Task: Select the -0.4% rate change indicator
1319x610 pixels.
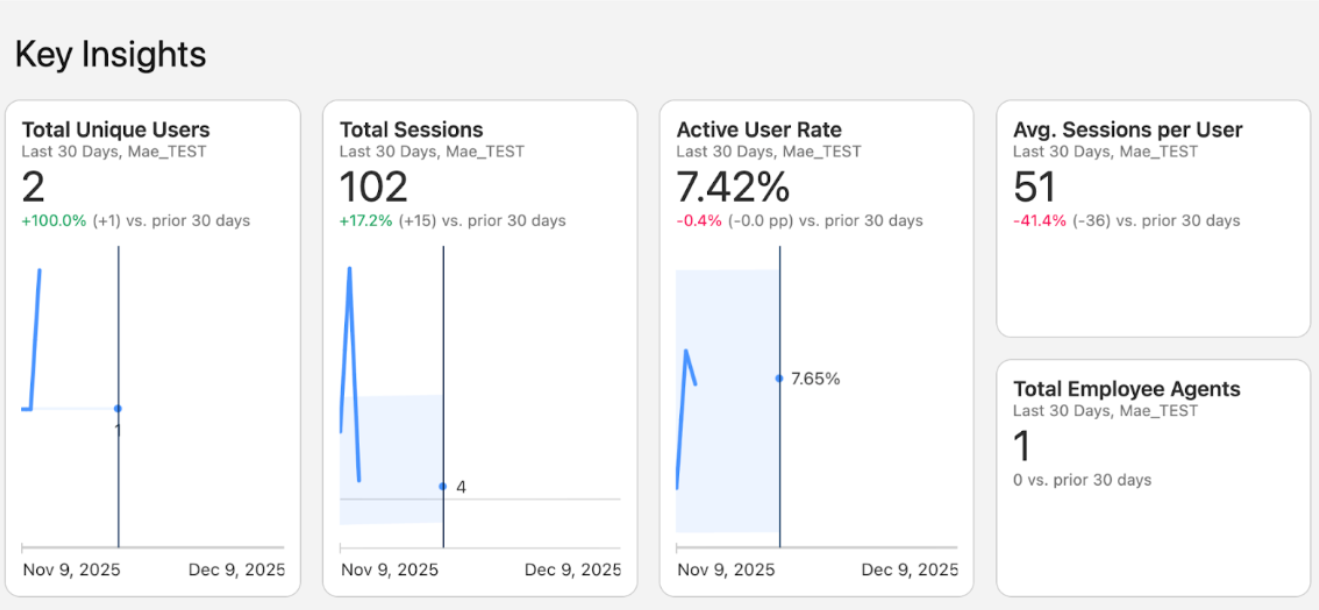Action: point(700,221)
